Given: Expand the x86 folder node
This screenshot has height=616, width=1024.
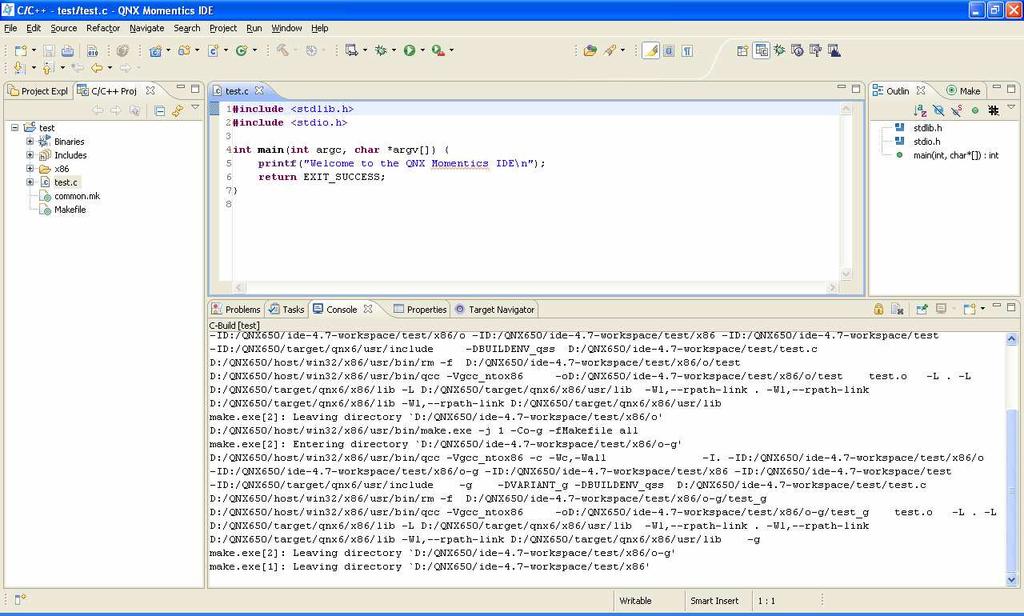Looking at the screenshot, I should click(29, 169).
